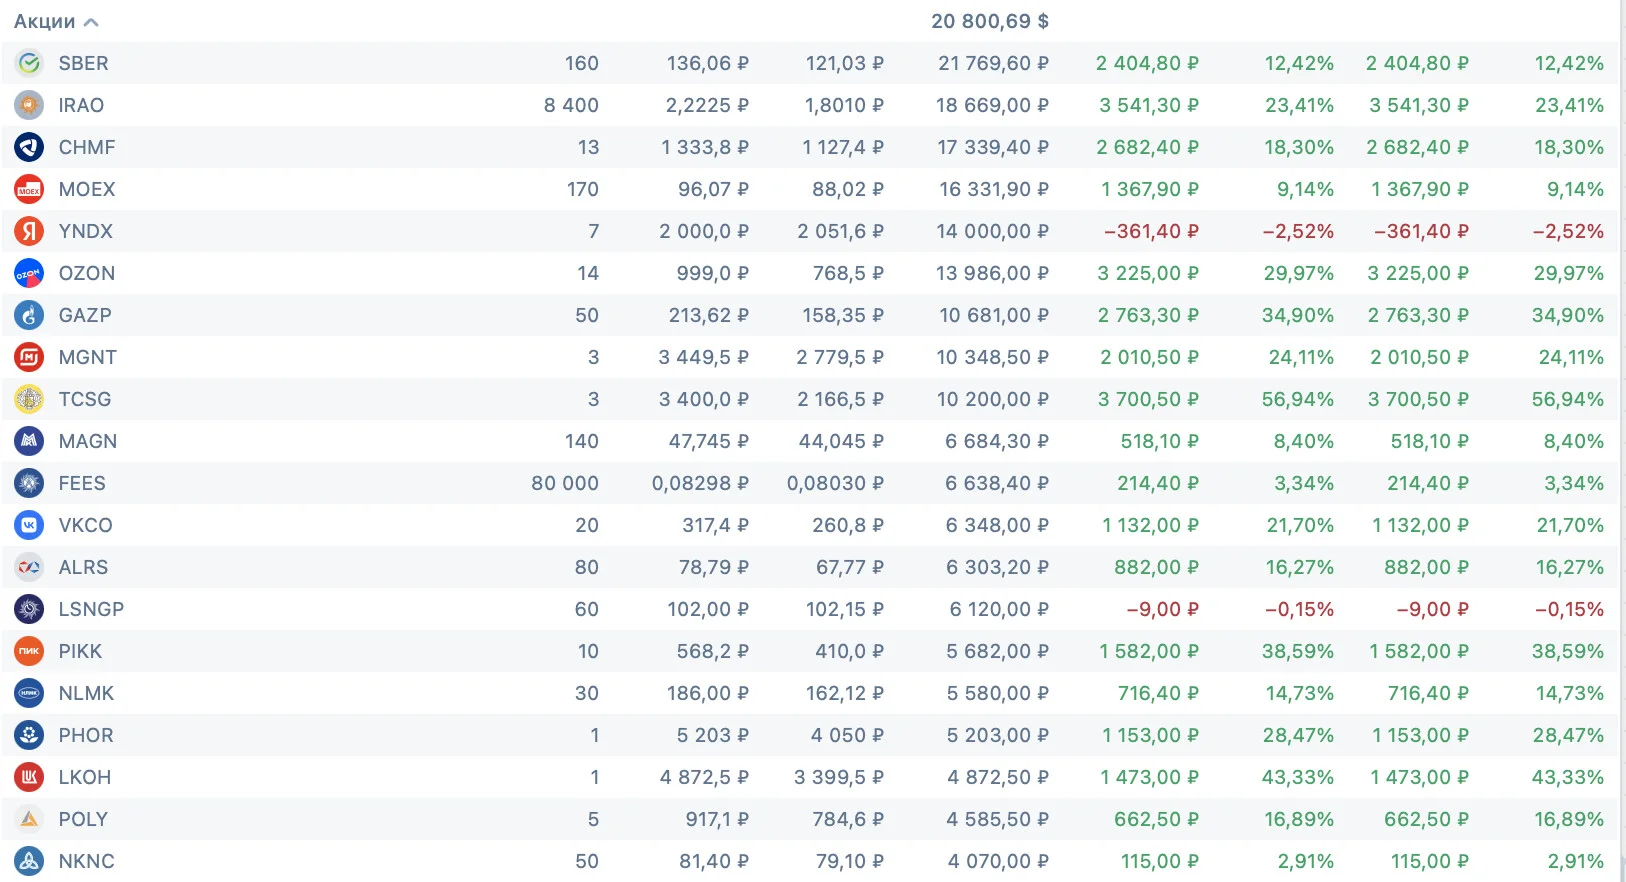Click the PIKK company logo icon
Screen dimensions: 1626x882
click(x=29, y=651)
